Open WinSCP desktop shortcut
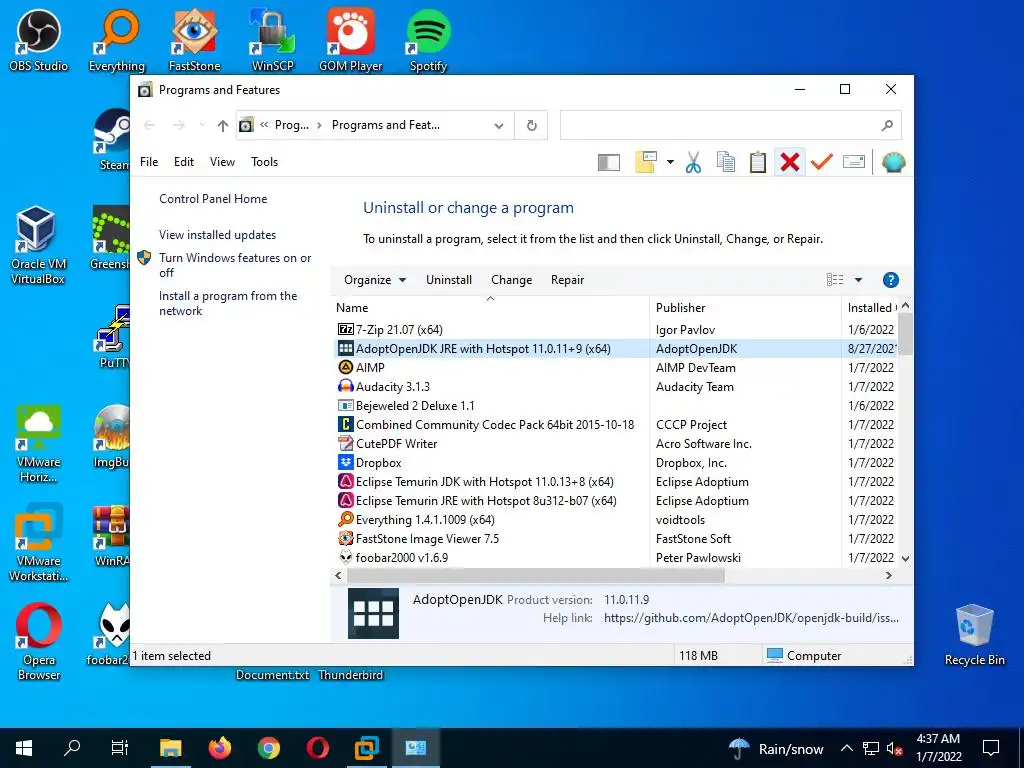 [x=273, y=40]
